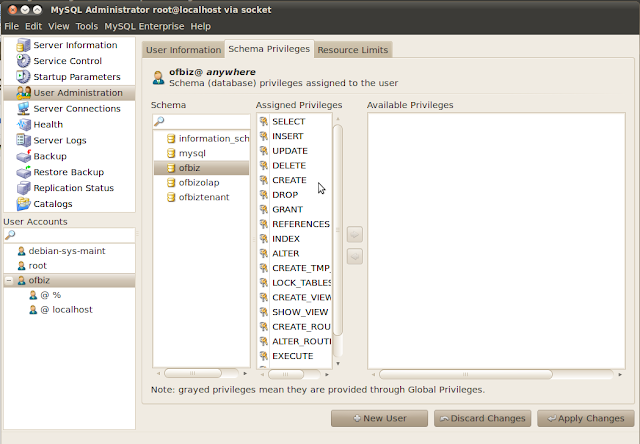The width and height of the screenshot is (640, 444).
Task: Click Assigned Privileges horizontal scrollbar
Action: [x=286, y=374]
